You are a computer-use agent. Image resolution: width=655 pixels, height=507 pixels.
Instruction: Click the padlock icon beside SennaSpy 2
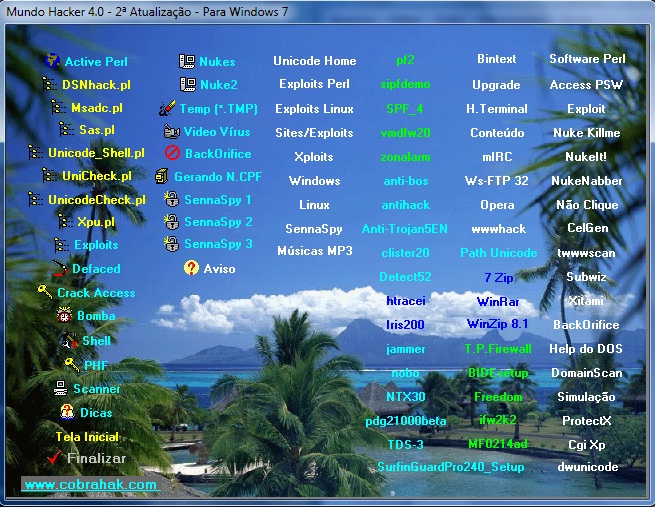[x=171, y=221]
